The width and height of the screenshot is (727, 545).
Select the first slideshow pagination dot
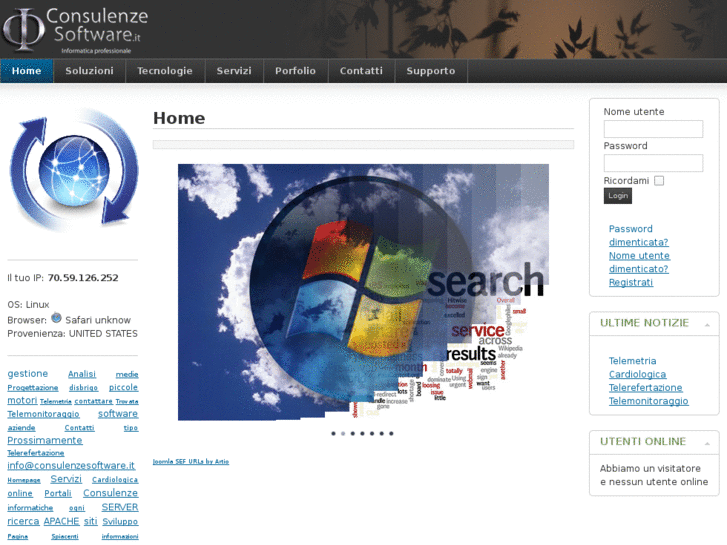pyautogui.click(x=333, y=433)
